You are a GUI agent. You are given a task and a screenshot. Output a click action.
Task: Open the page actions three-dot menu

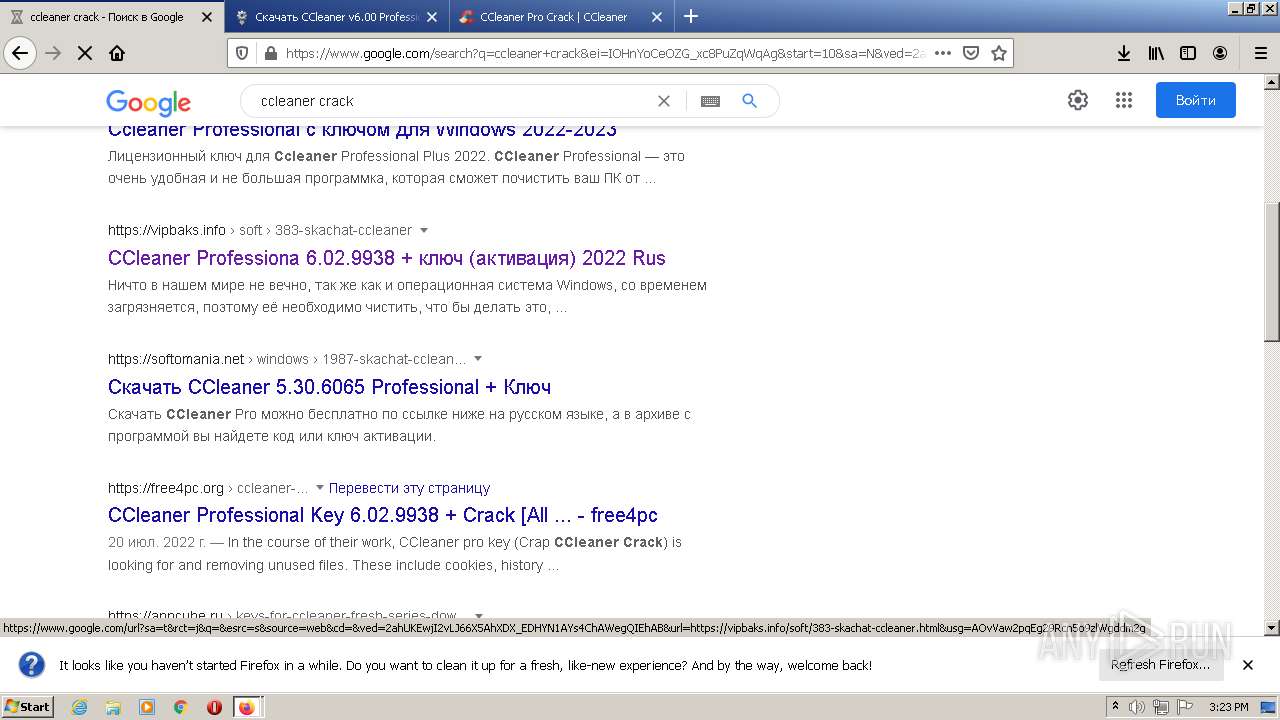click(942, 53)
